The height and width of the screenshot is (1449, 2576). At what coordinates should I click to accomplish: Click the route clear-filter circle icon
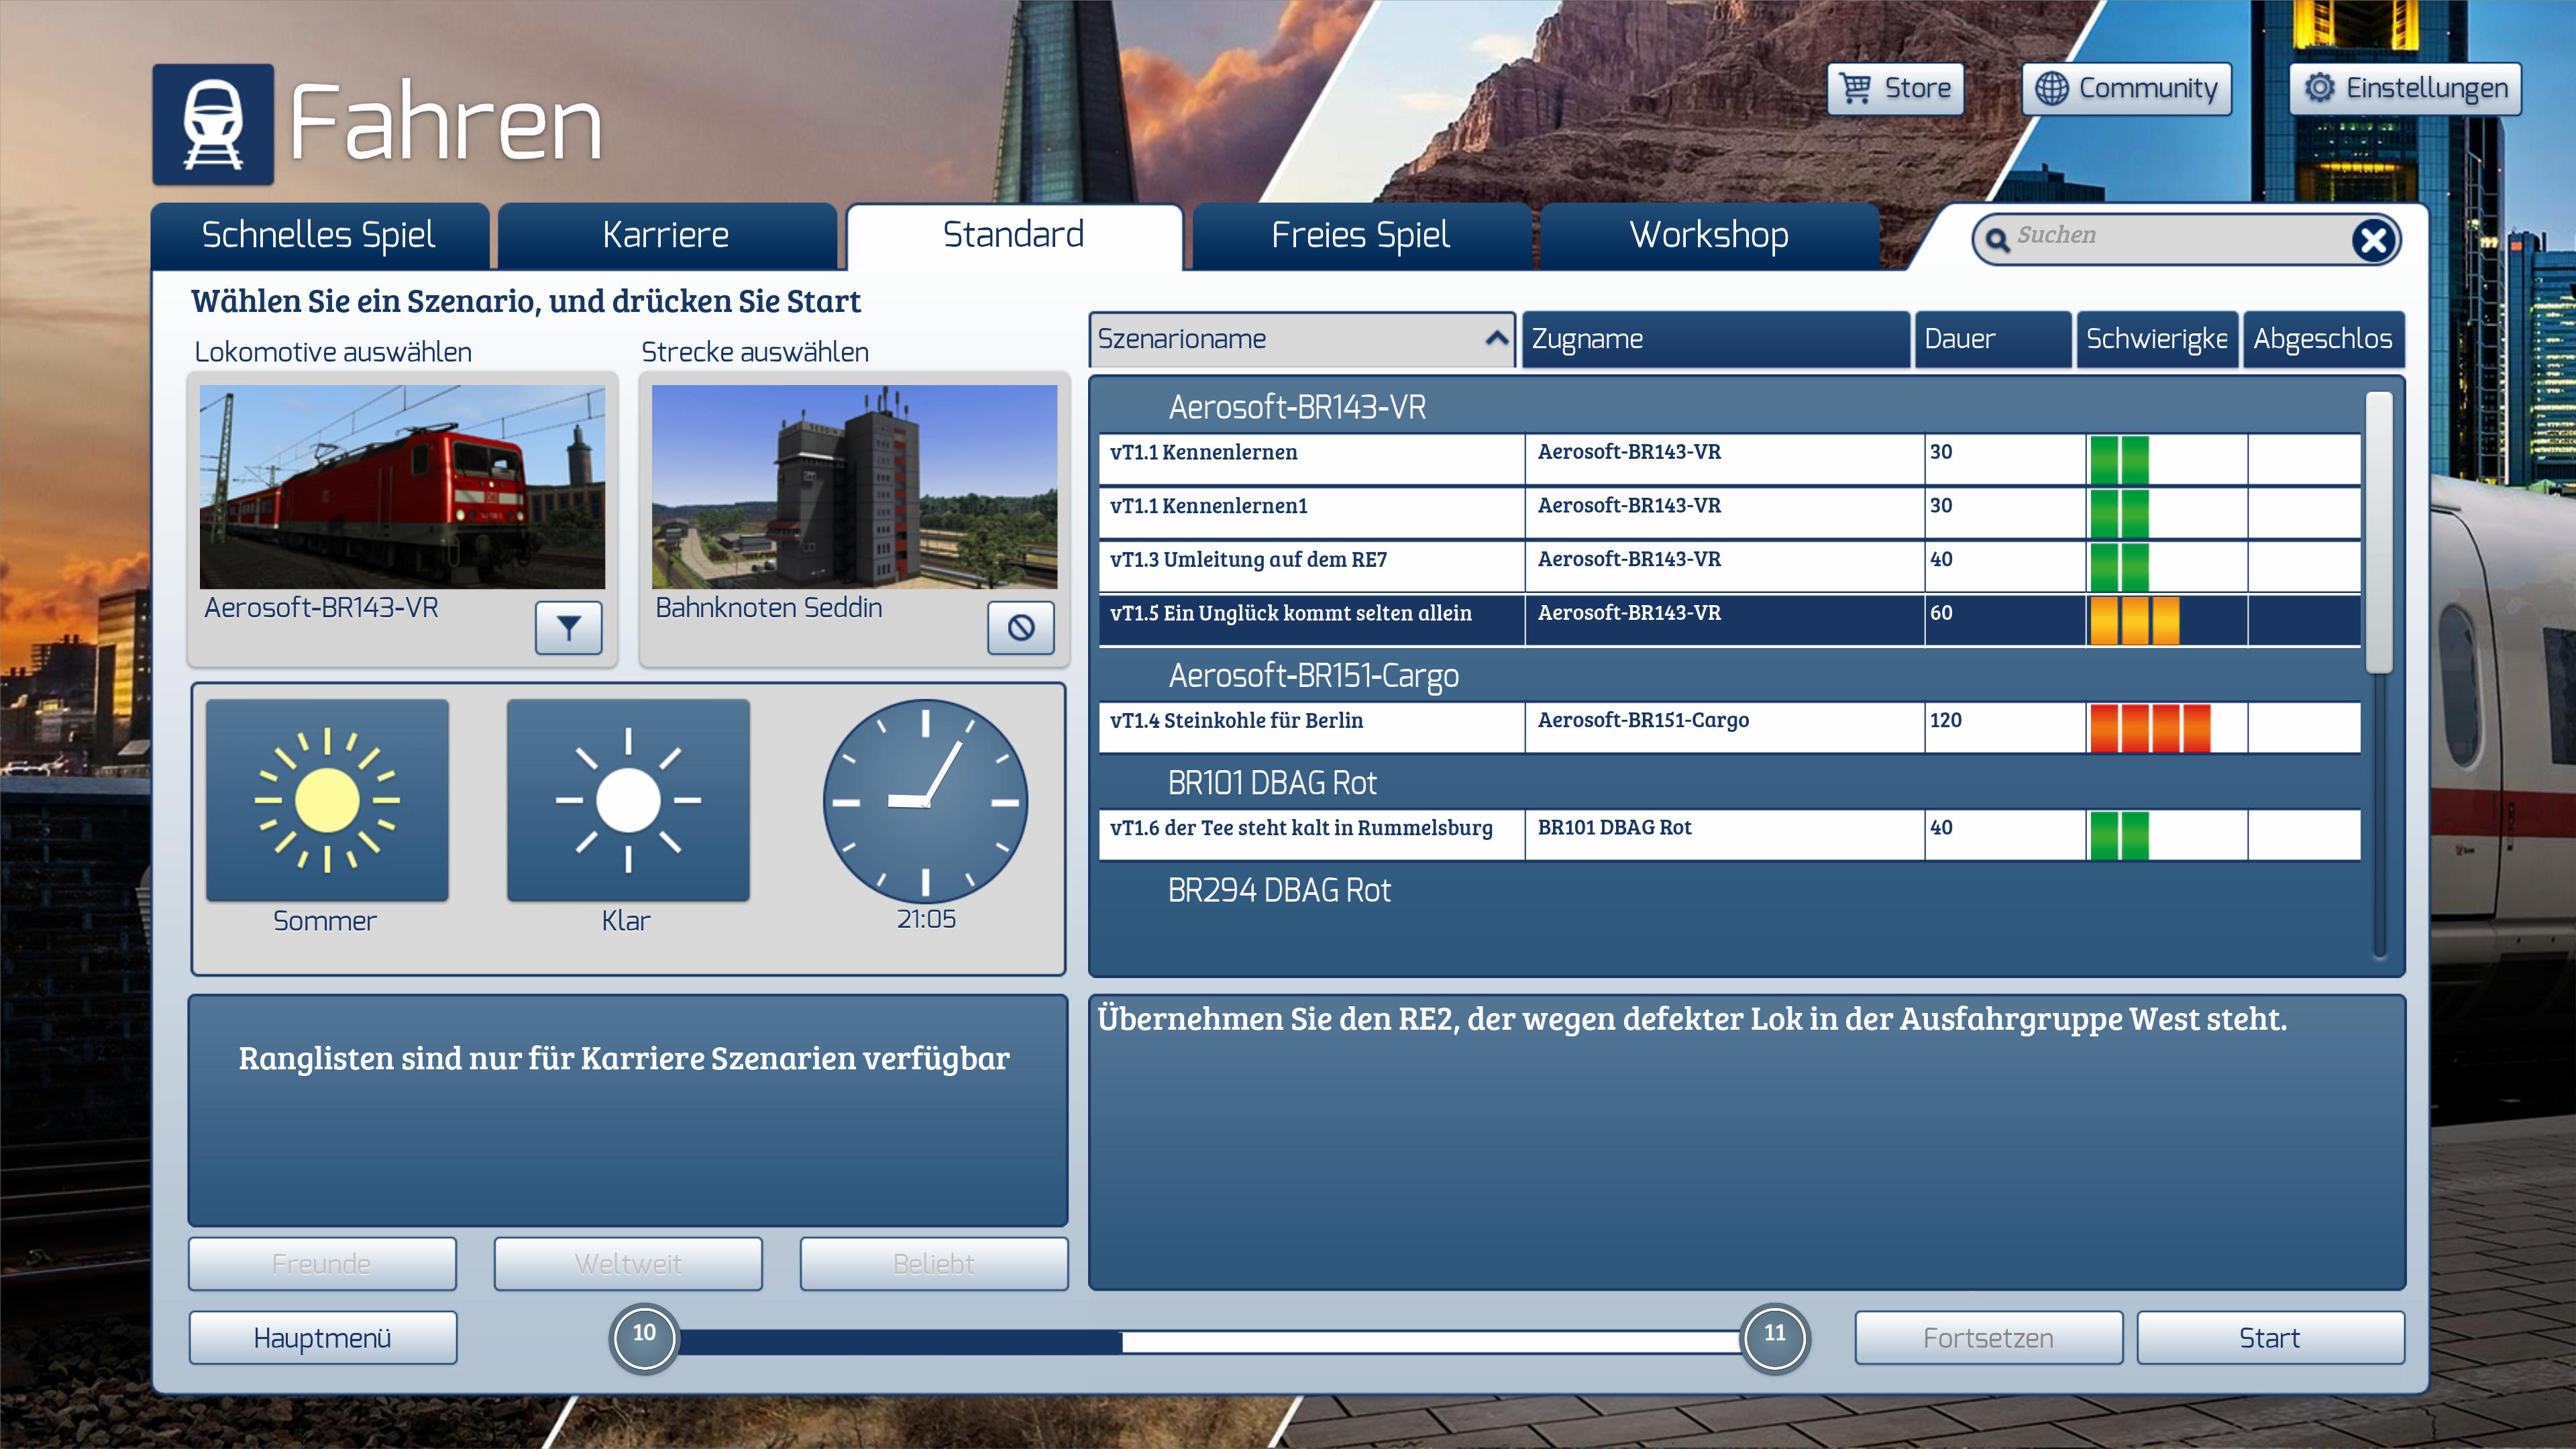(1020, 627)
